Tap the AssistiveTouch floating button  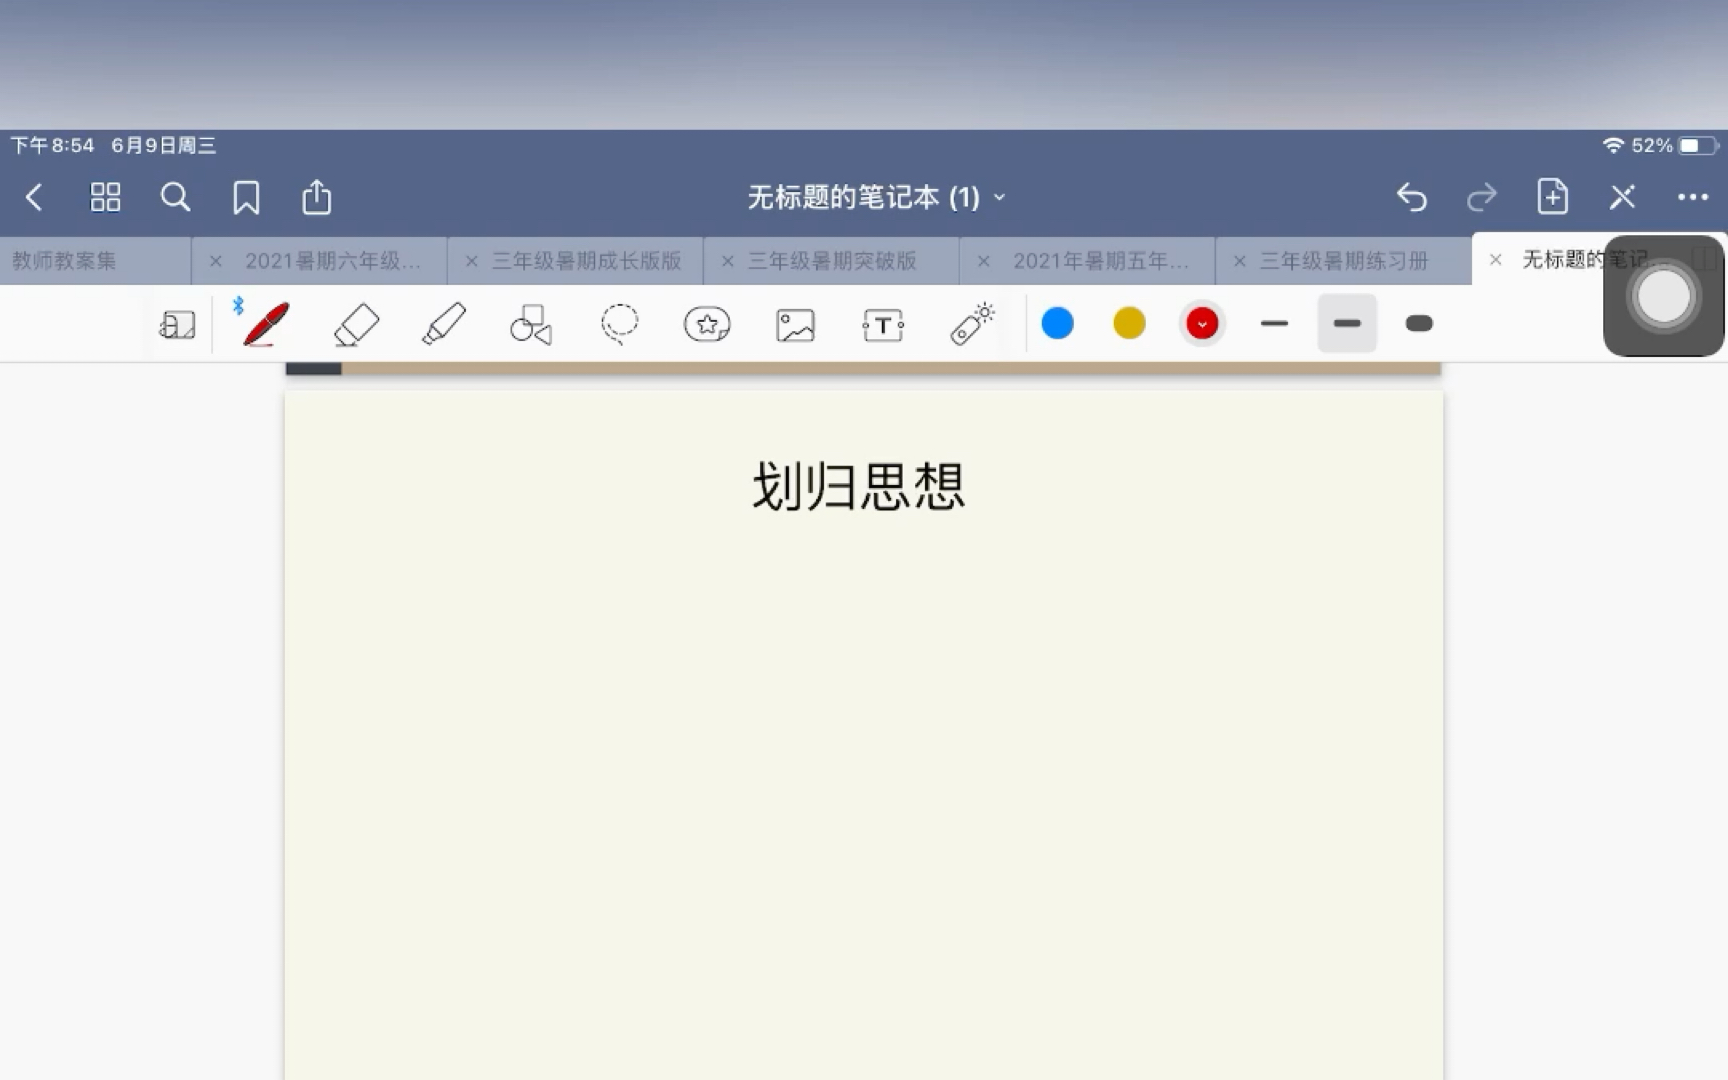click(1664, 296)
